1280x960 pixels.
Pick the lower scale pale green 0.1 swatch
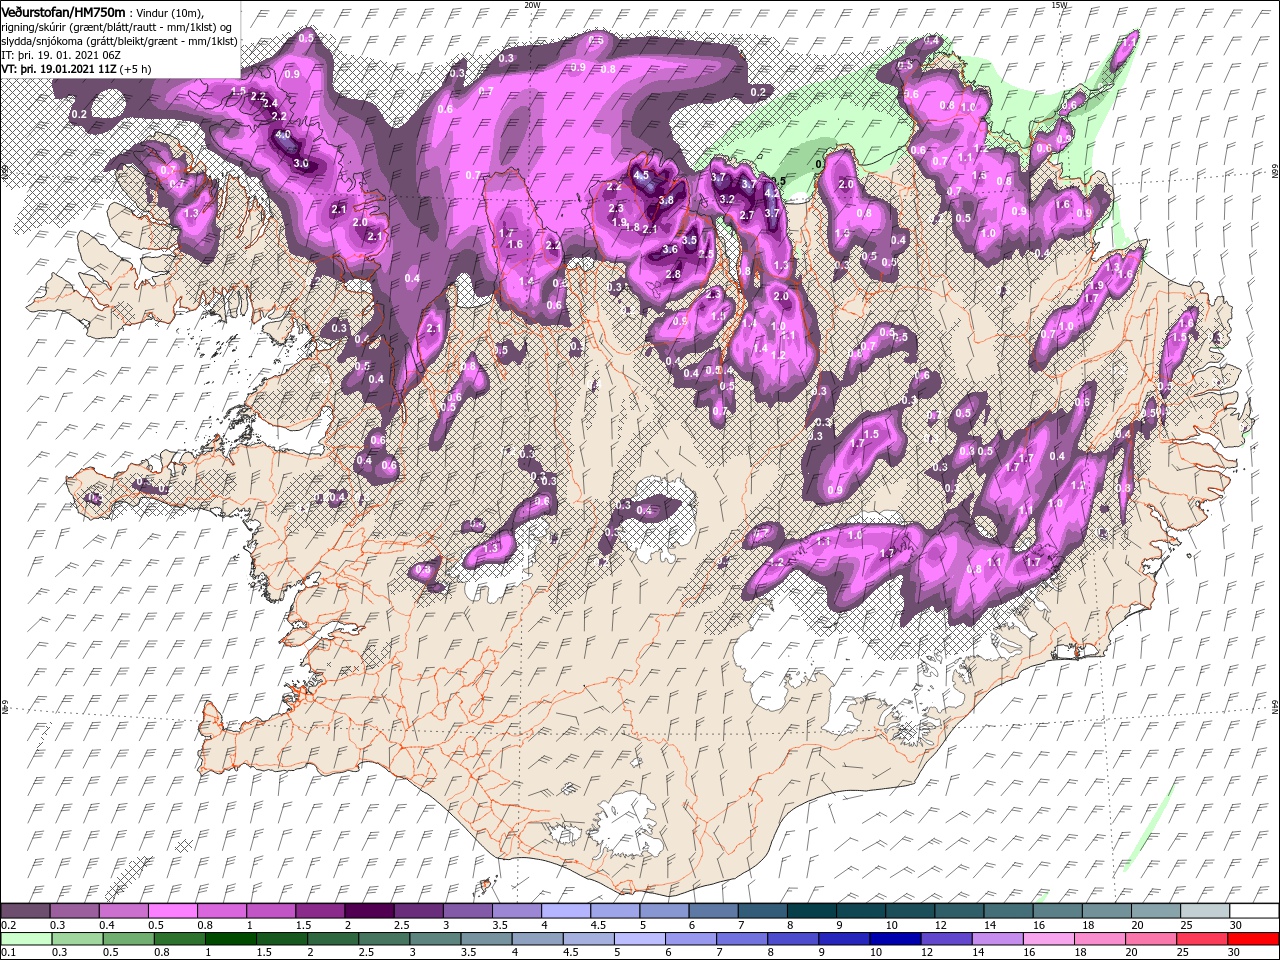(27, 938)
